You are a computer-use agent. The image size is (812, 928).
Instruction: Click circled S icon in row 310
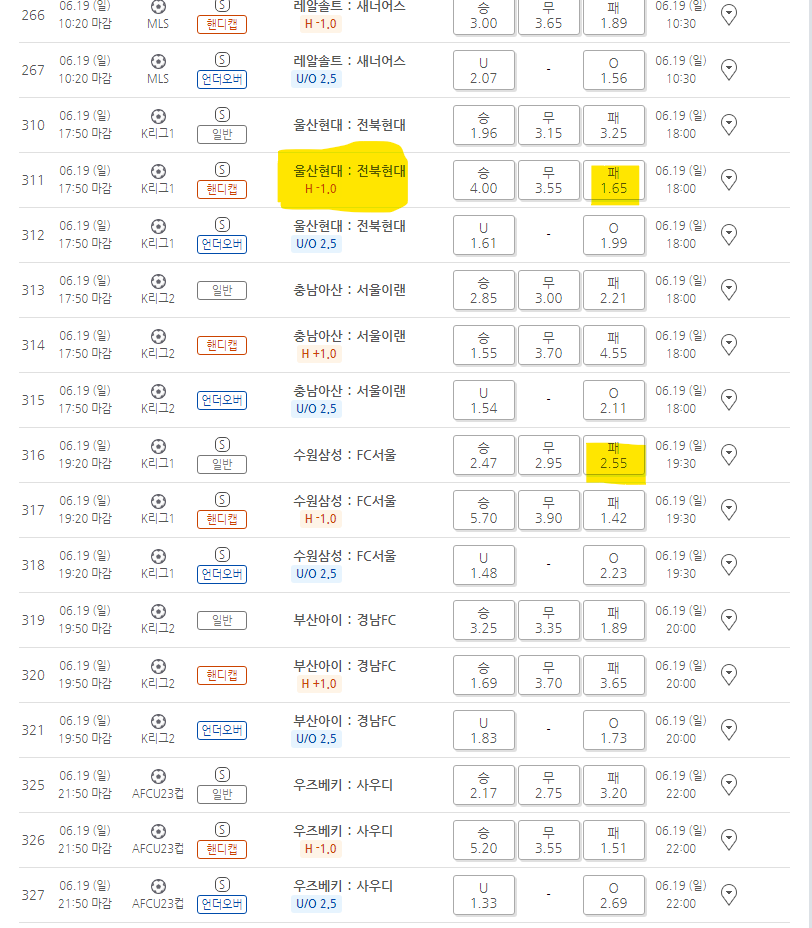pos(222,115)
